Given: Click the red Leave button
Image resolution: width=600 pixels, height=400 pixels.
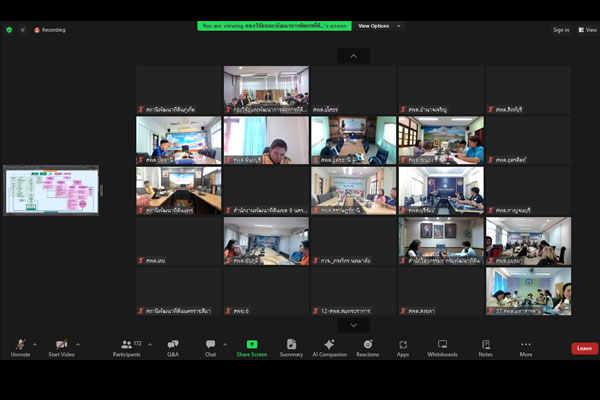Looking at the screenshot, I should (x=584, y=348).
